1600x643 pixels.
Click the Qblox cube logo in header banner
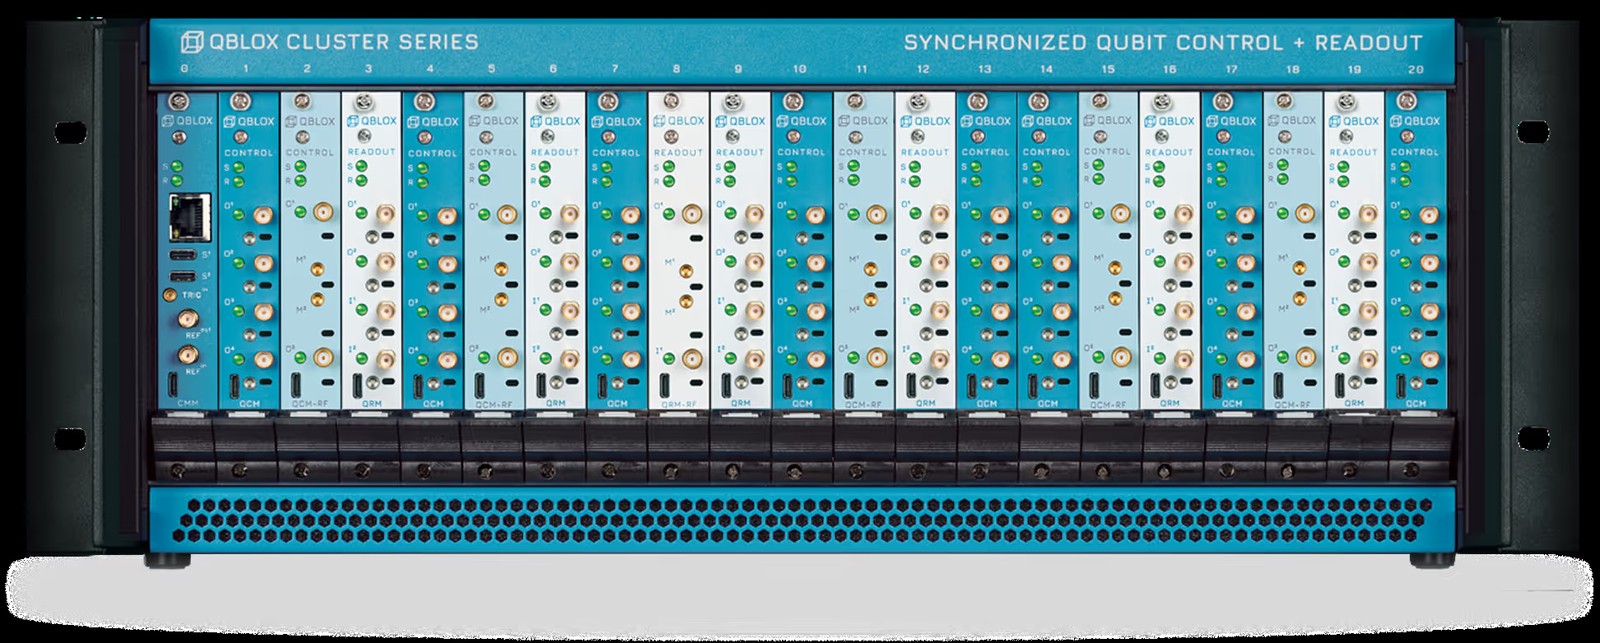click(x=190, y=42)
